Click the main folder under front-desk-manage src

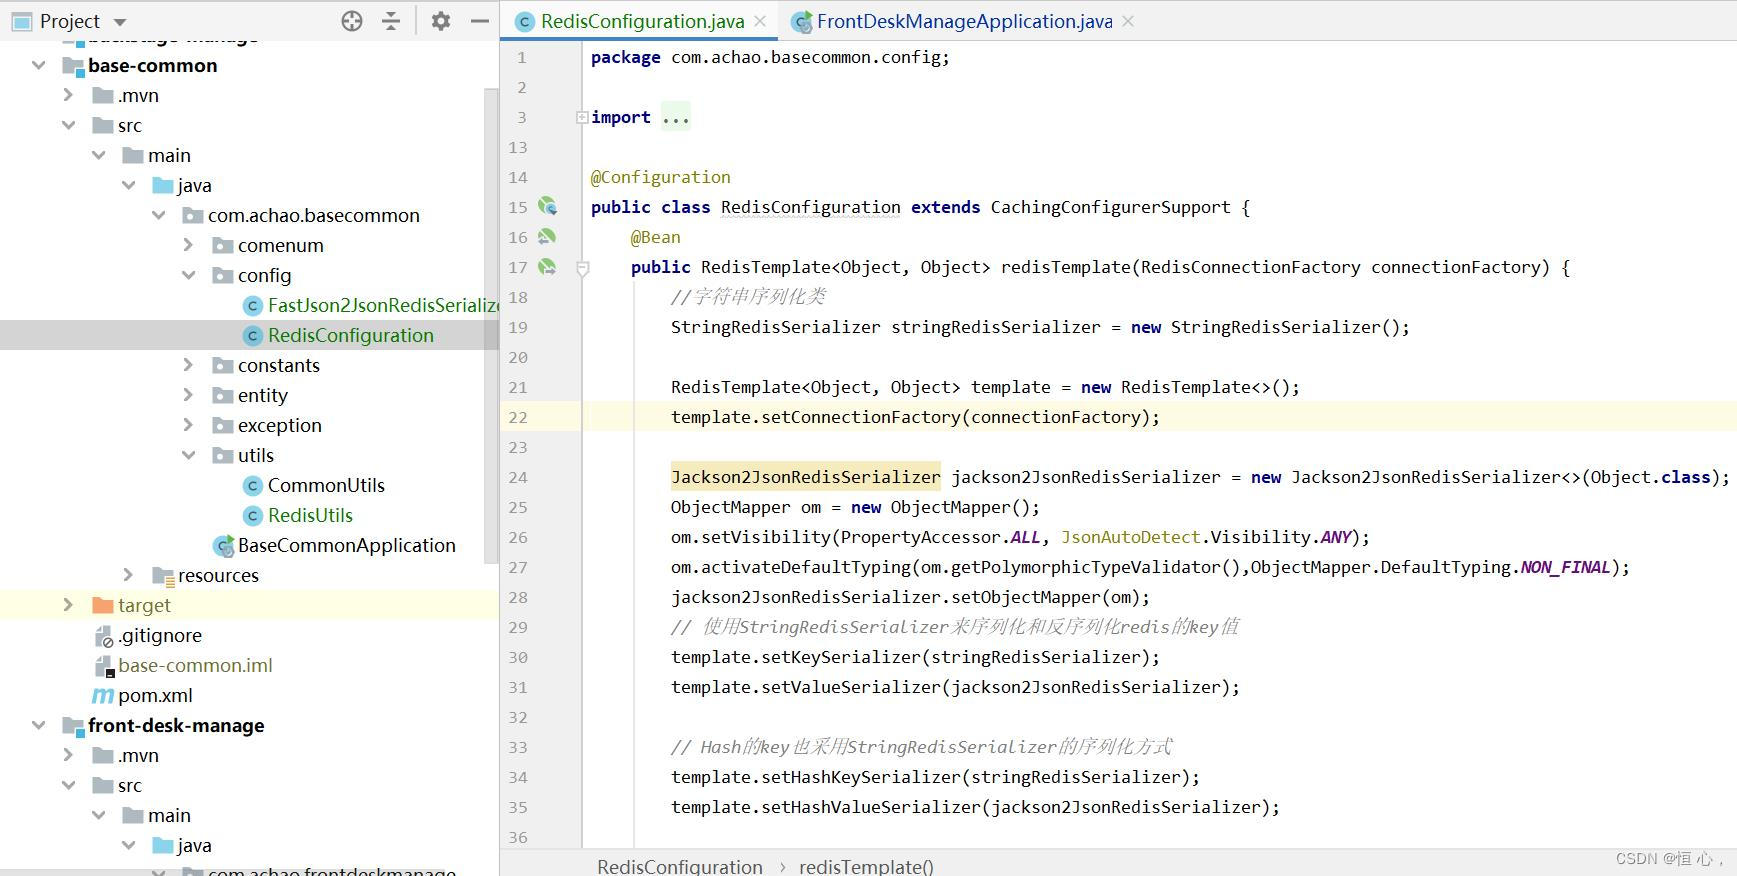point(169,815)
